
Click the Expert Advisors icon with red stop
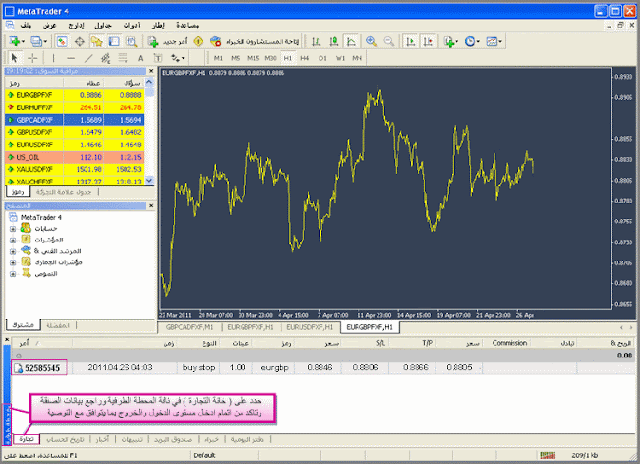[x=216, y=41]
